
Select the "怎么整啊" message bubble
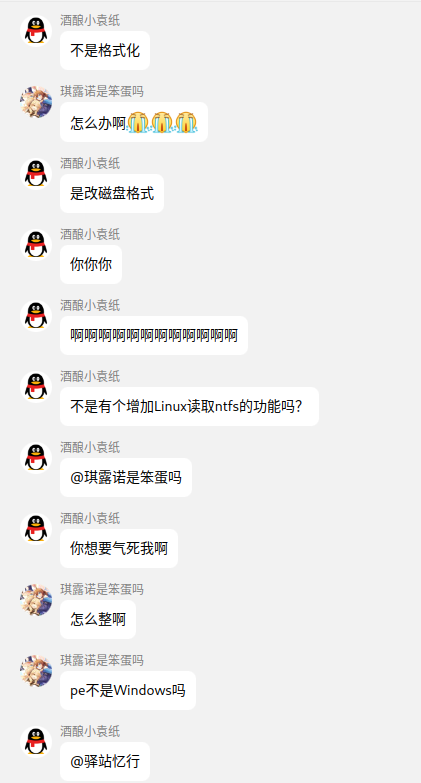[x=98, y=619]
